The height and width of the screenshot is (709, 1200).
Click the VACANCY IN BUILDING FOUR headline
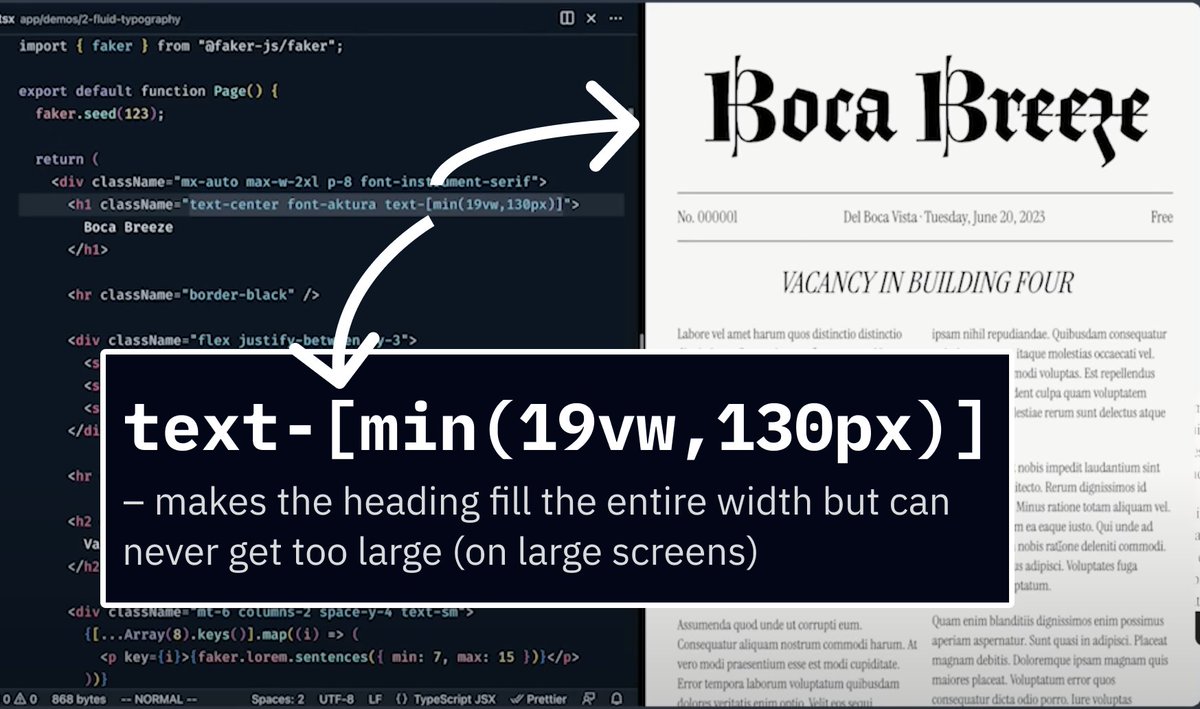click(926, 283)
